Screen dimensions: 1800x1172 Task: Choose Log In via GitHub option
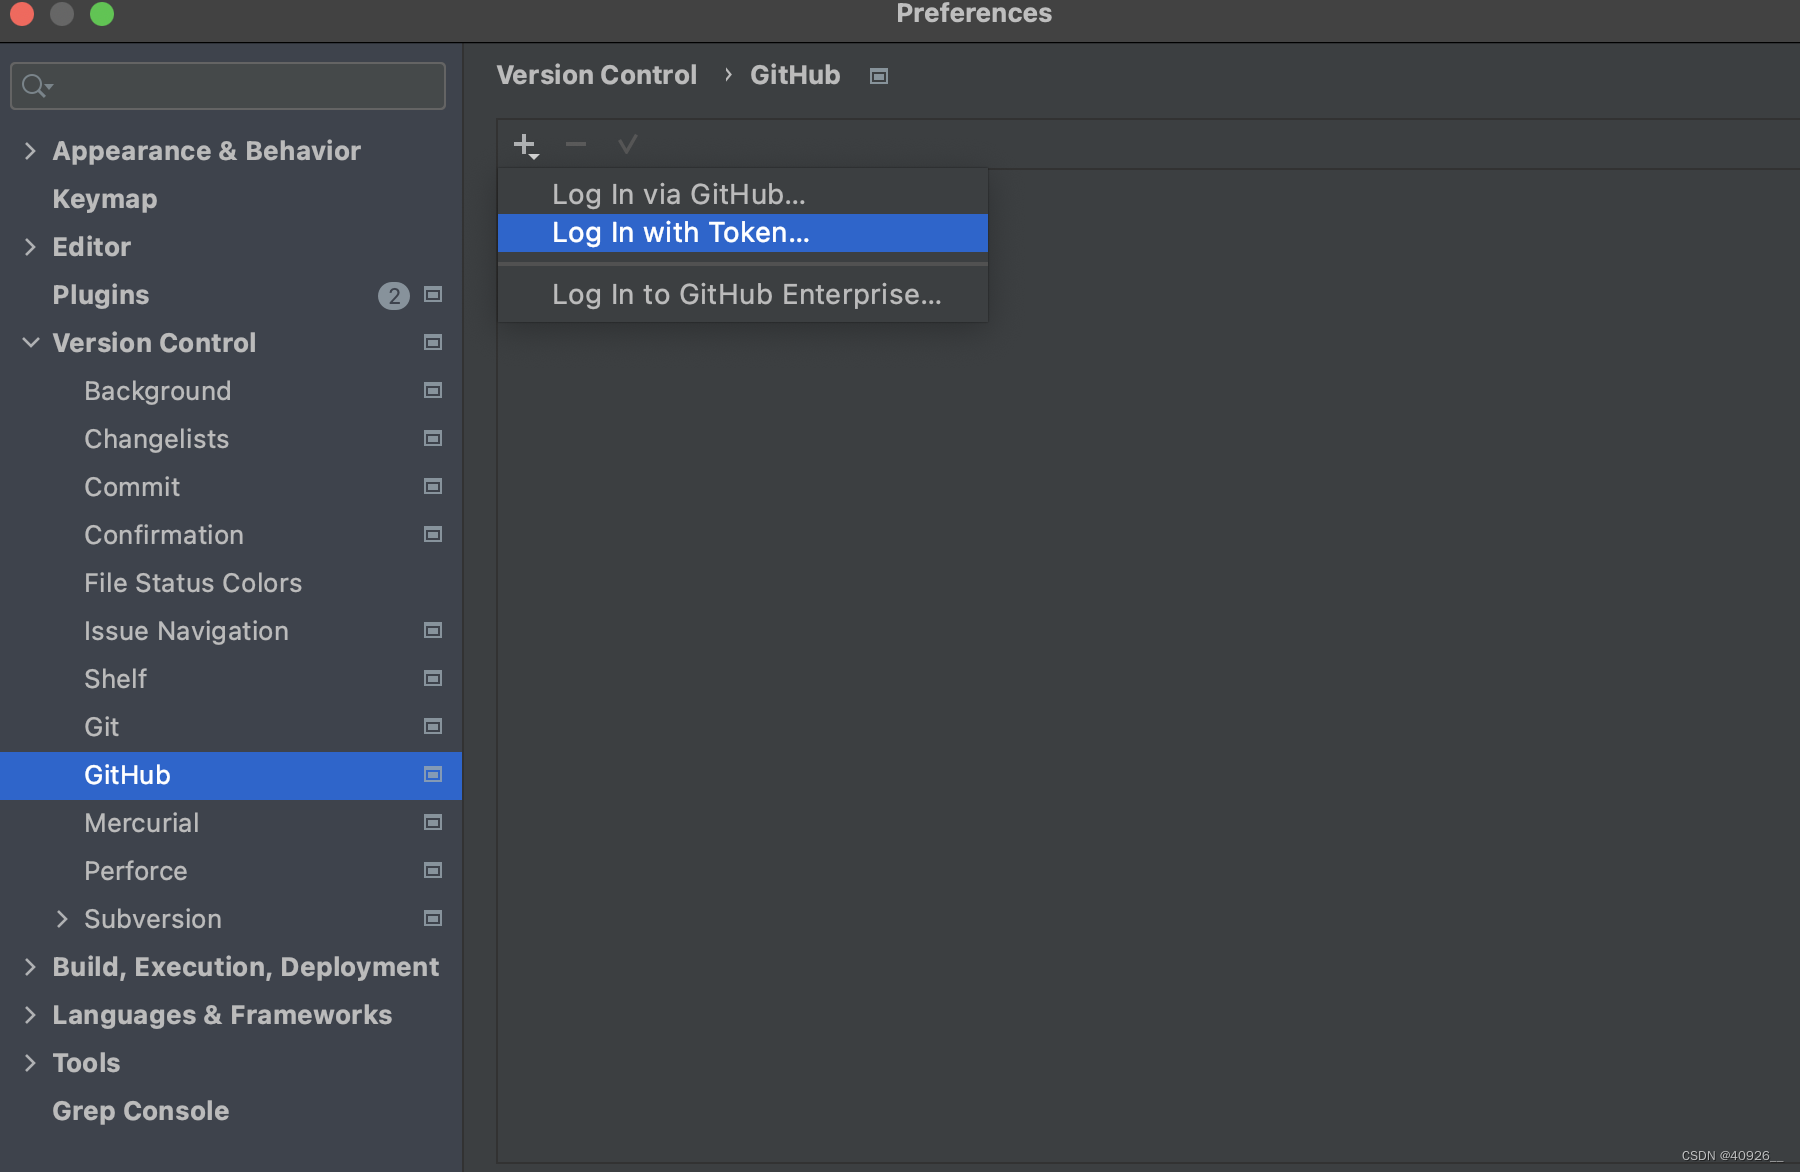[742, 194]
